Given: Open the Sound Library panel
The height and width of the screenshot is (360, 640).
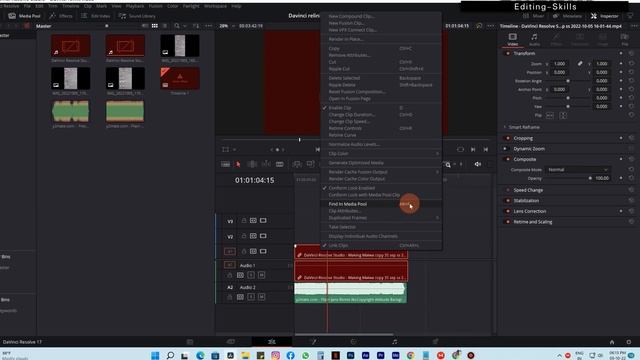Looking at the screenshot, I should [x=137, y=16].
